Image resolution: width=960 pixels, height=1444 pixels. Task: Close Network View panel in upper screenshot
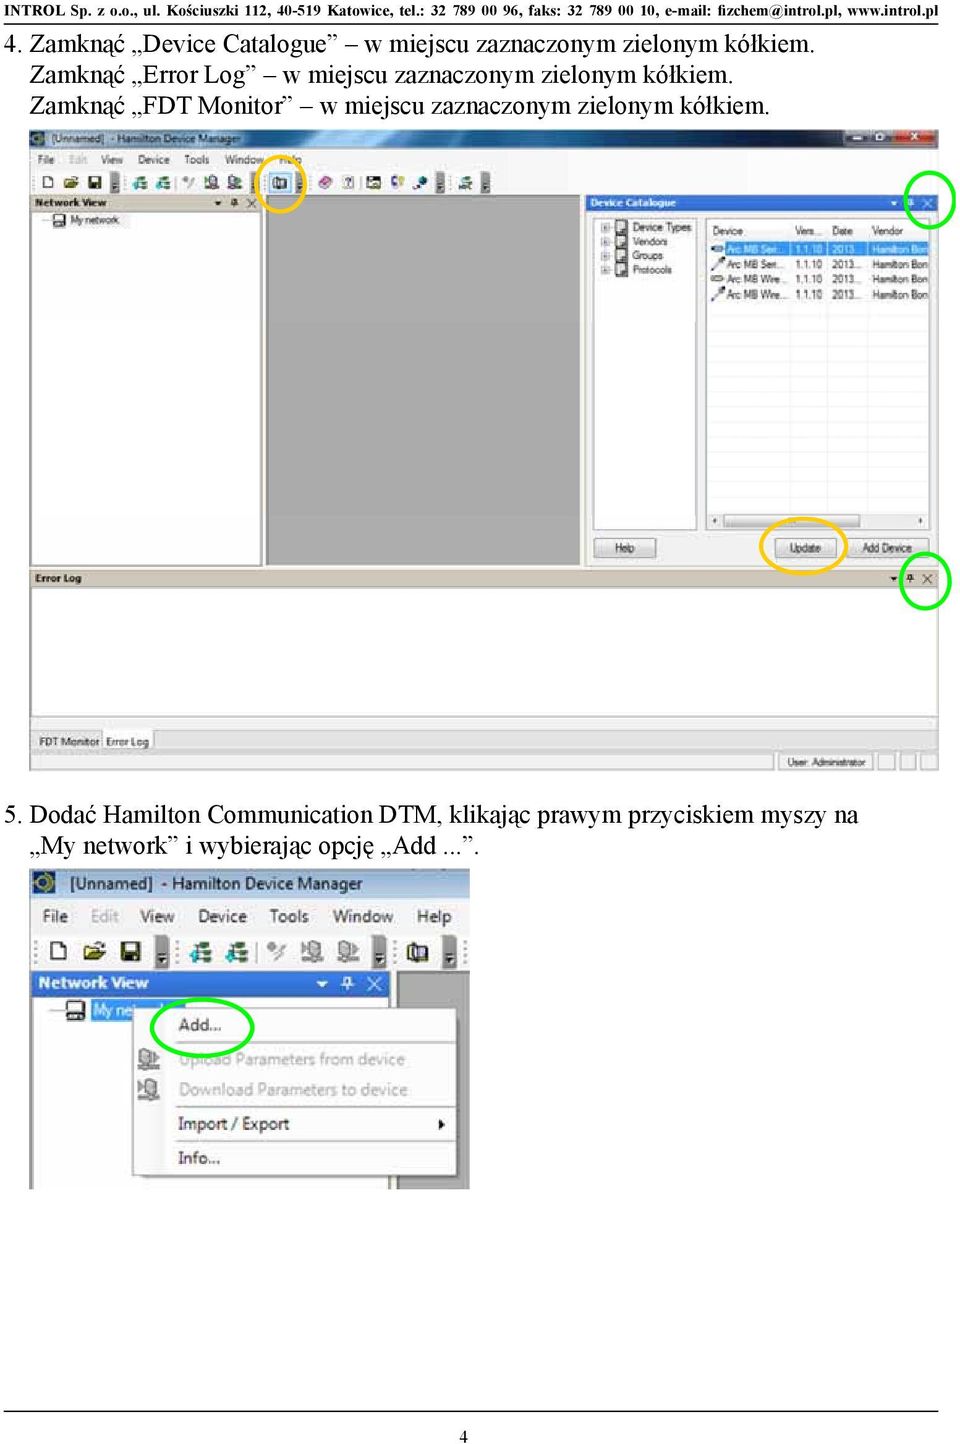tap(252, 203)
